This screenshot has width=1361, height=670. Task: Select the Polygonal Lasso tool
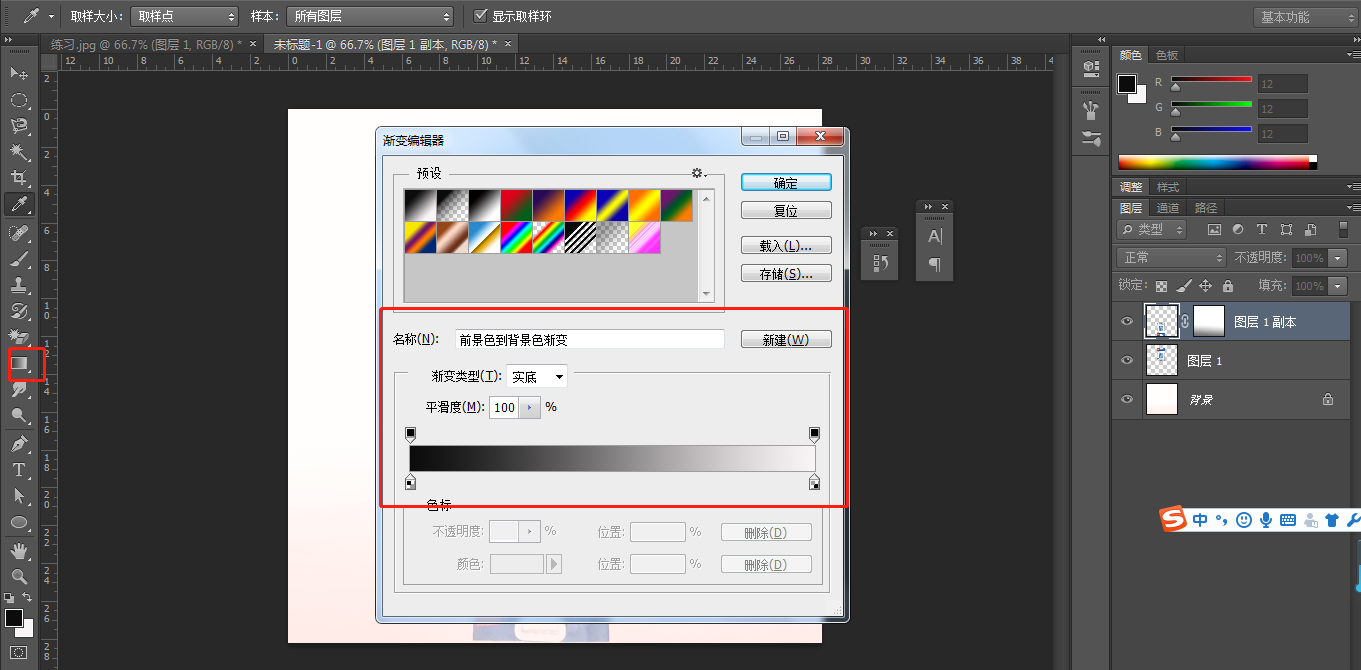[19, 126]
